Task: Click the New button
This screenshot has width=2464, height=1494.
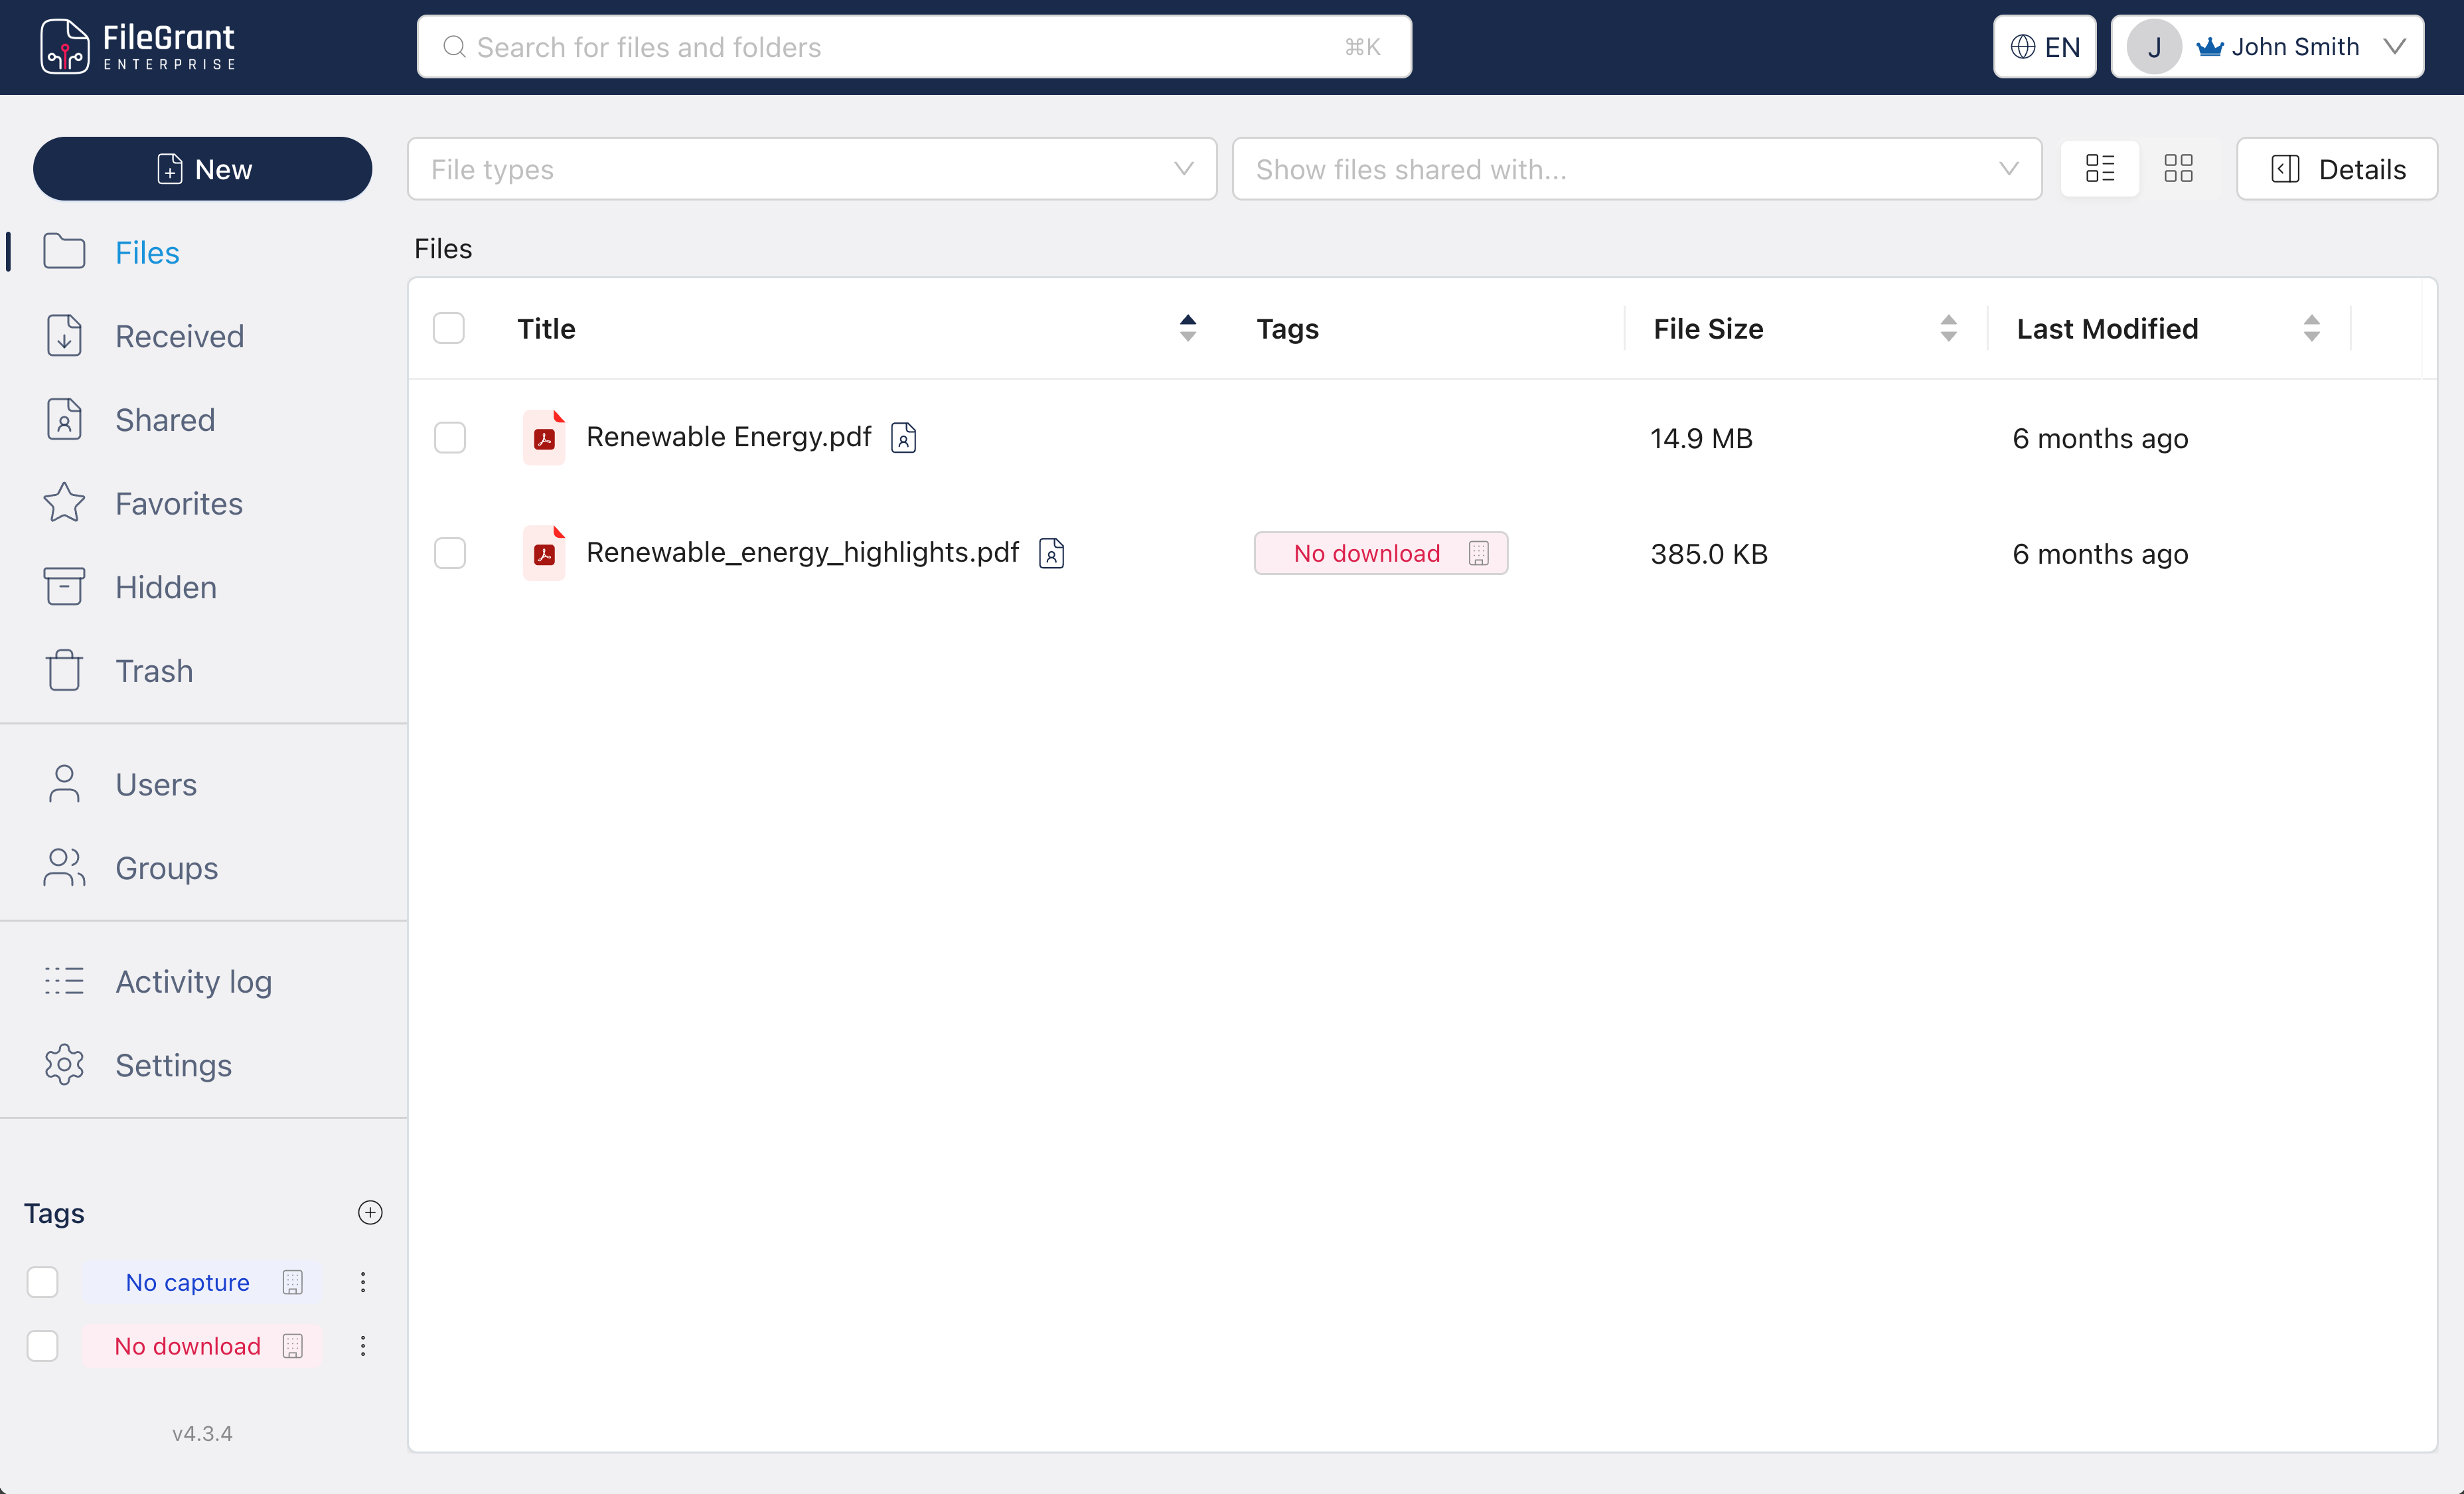Action: (x=202, y=168)
